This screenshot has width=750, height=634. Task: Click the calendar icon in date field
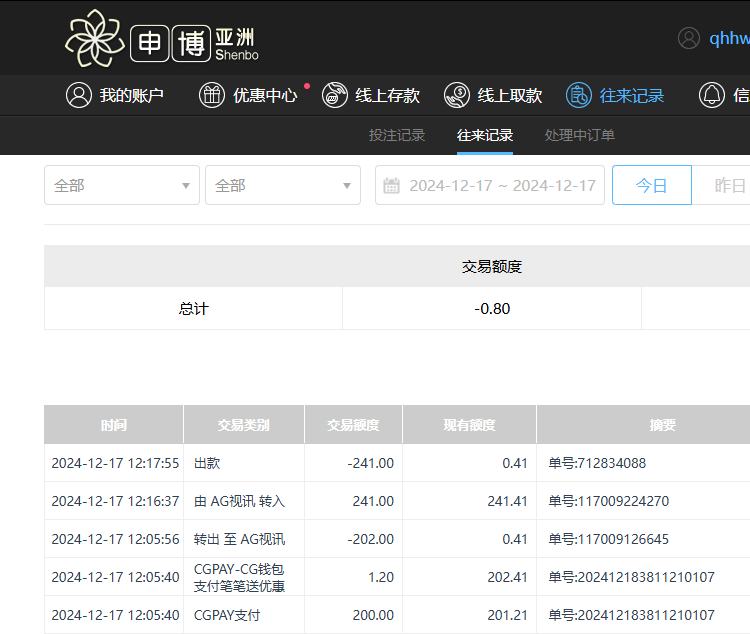392,186
